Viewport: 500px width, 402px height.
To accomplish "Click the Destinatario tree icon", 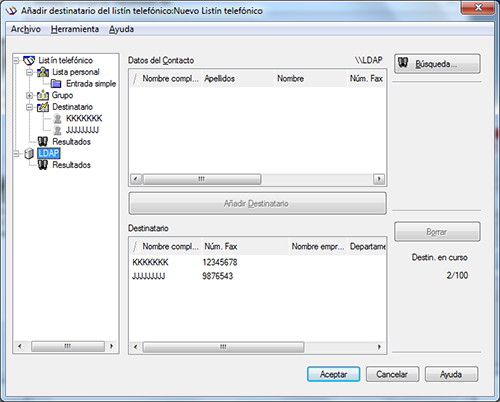I will [x=43, y=107].
